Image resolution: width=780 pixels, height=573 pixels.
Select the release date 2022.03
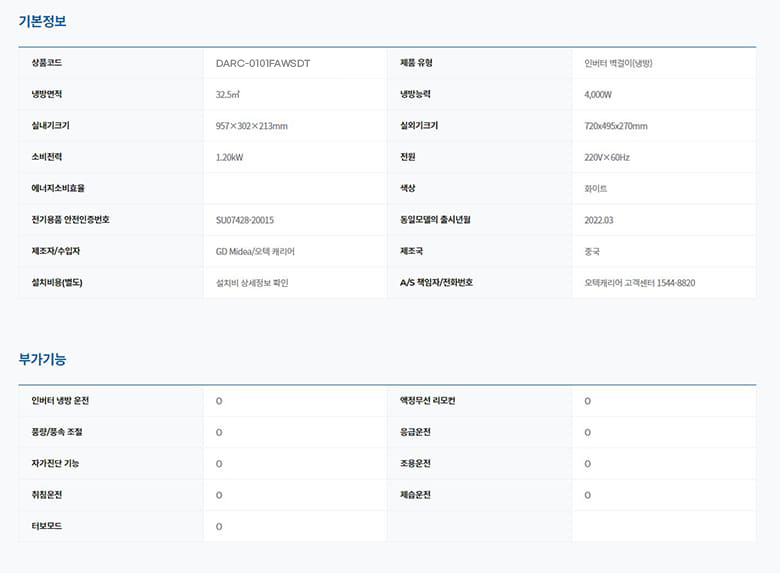599,220
